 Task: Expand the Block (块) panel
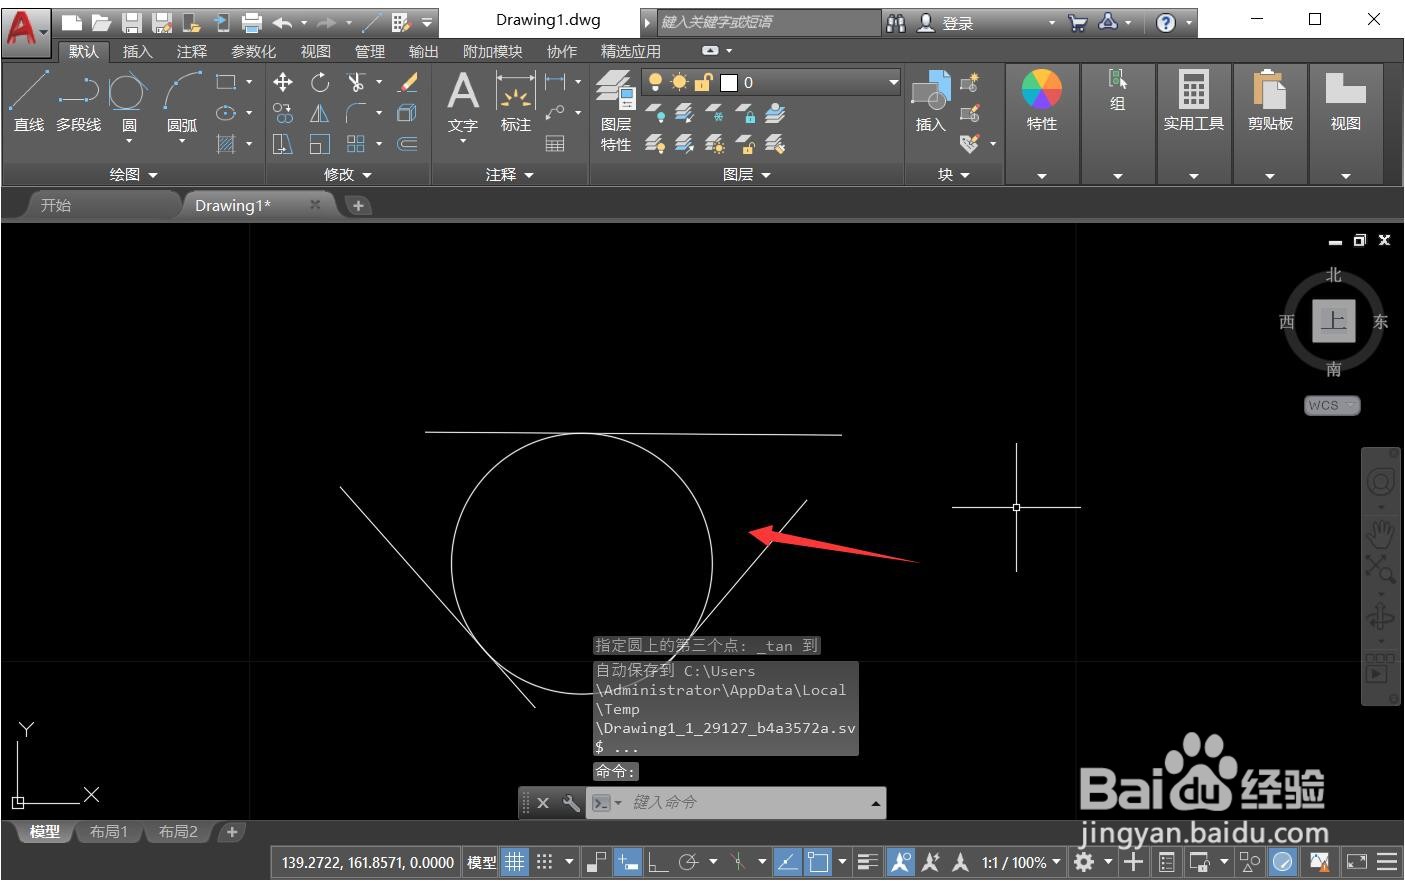click(x=953, y=174)
